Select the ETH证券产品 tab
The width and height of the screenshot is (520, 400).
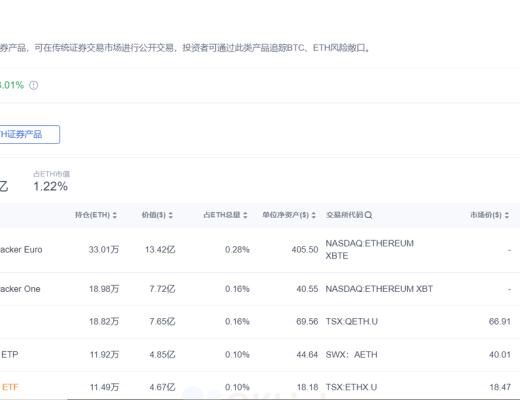tap(29, 134)
